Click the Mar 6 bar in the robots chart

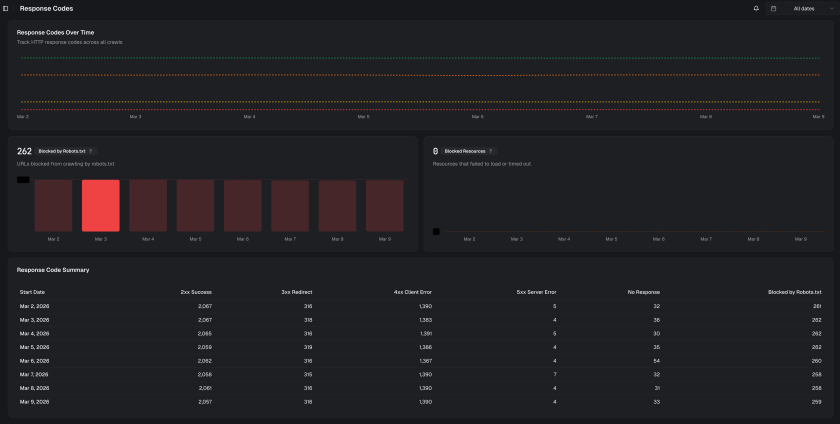[242, 206]
